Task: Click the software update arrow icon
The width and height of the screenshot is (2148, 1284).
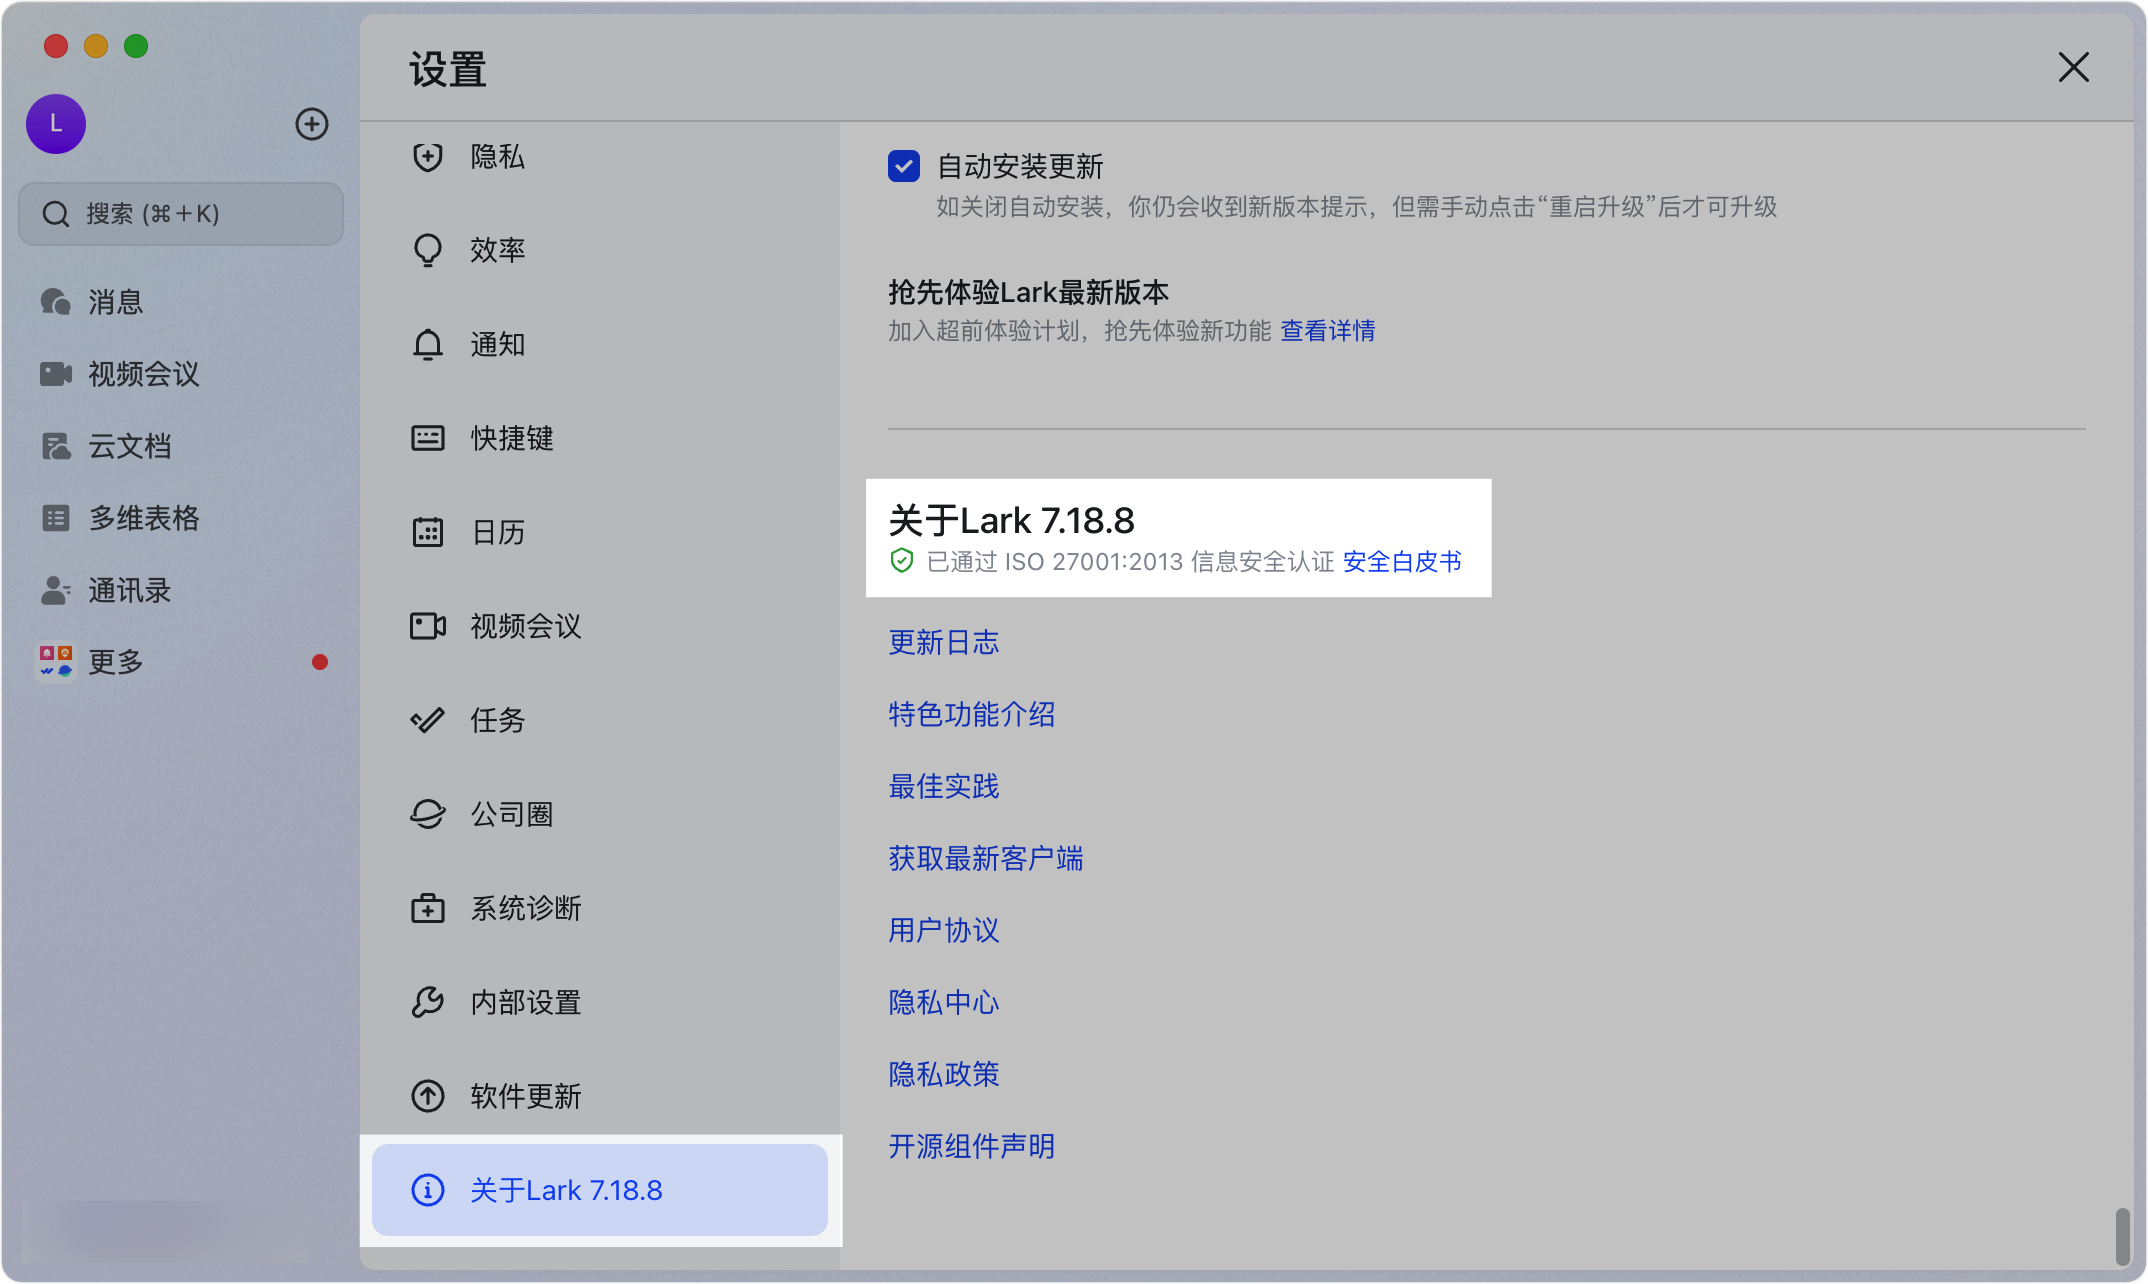Action: [428, 1096]
